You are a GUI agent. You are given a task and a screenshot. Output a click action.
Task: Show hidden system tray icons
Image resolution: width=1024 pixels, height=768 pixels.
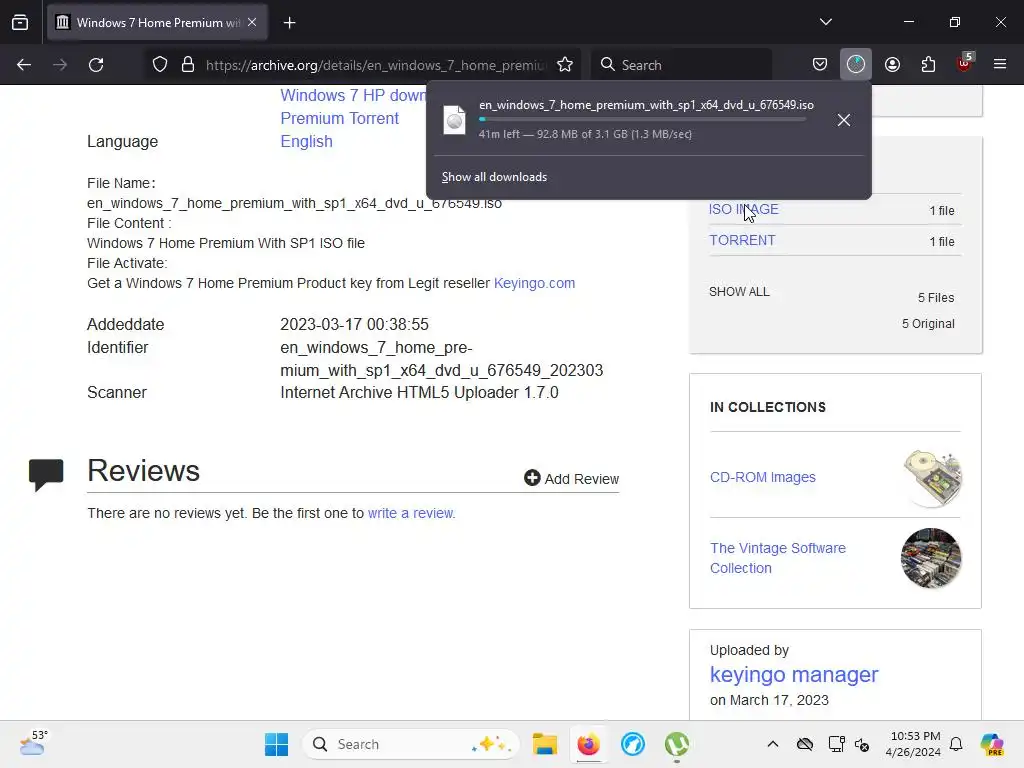[773, 744]
